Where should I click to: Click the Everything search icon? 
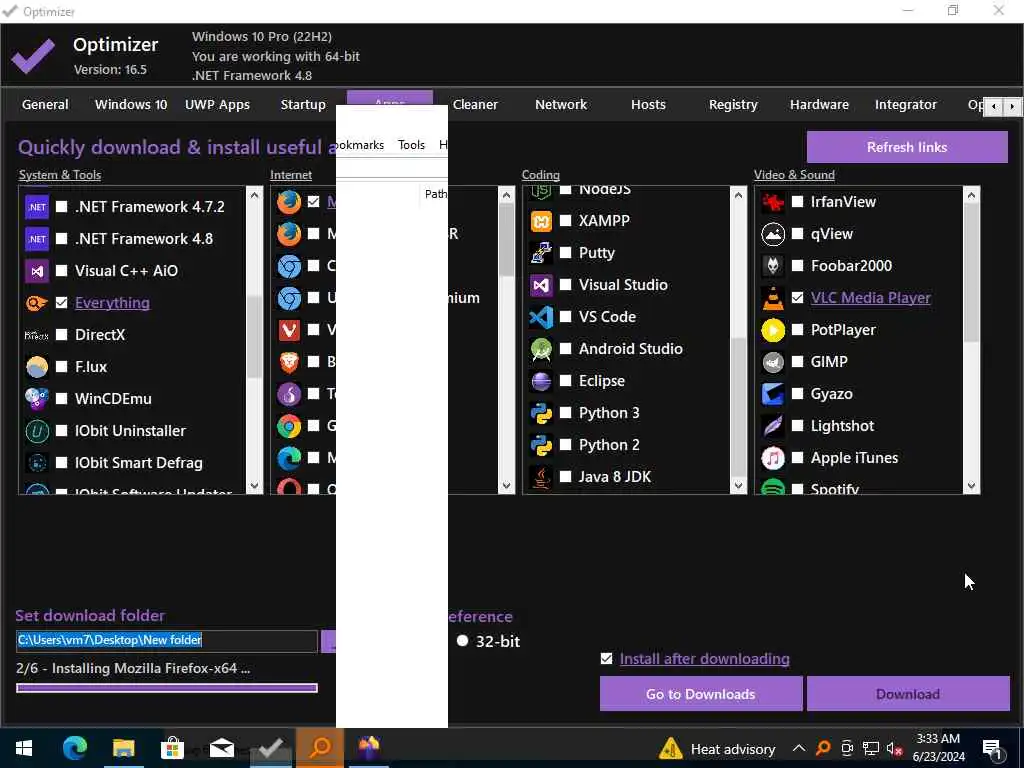[37, 303]
